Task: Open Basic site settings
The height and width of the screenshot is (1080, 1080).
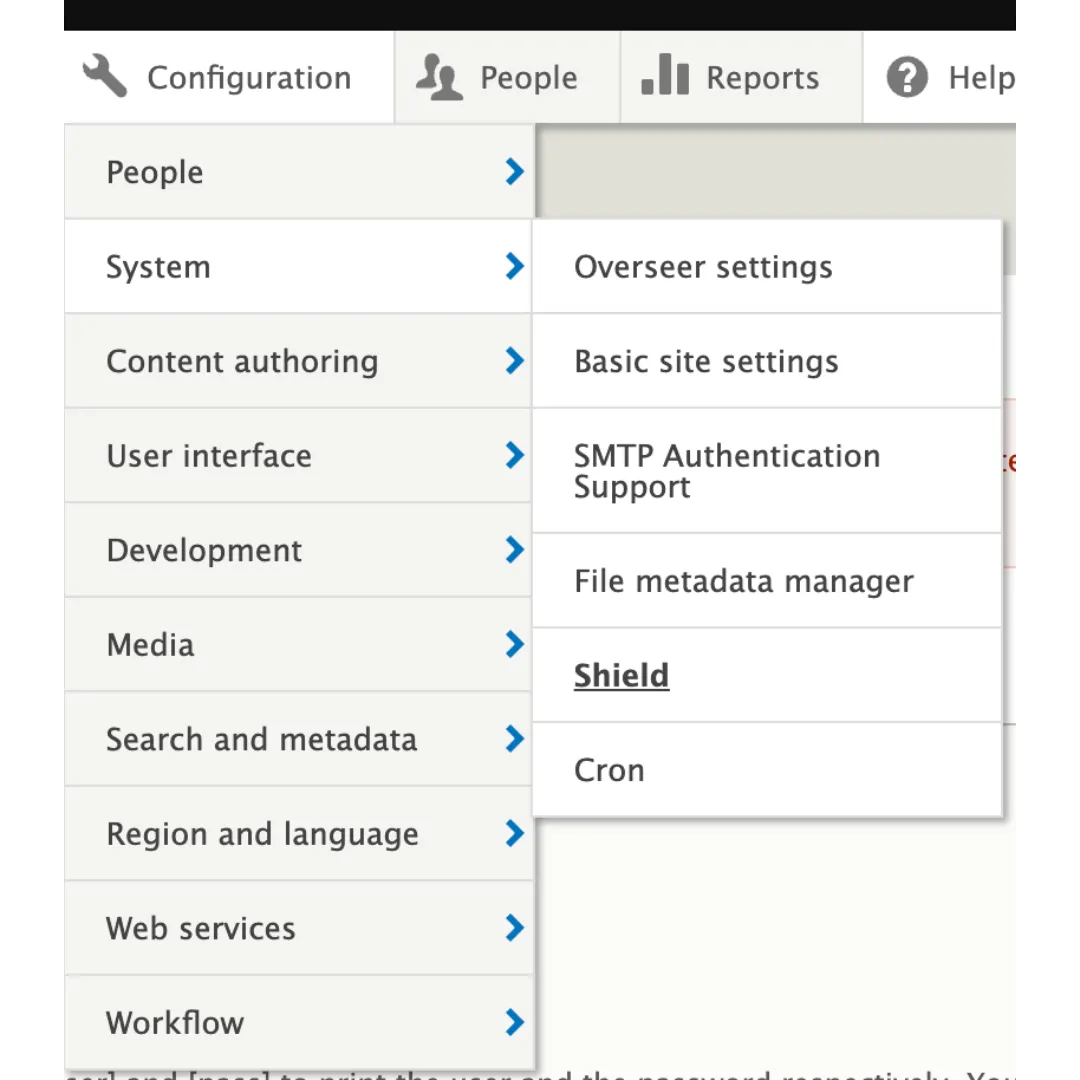Action: click(706, 361)
